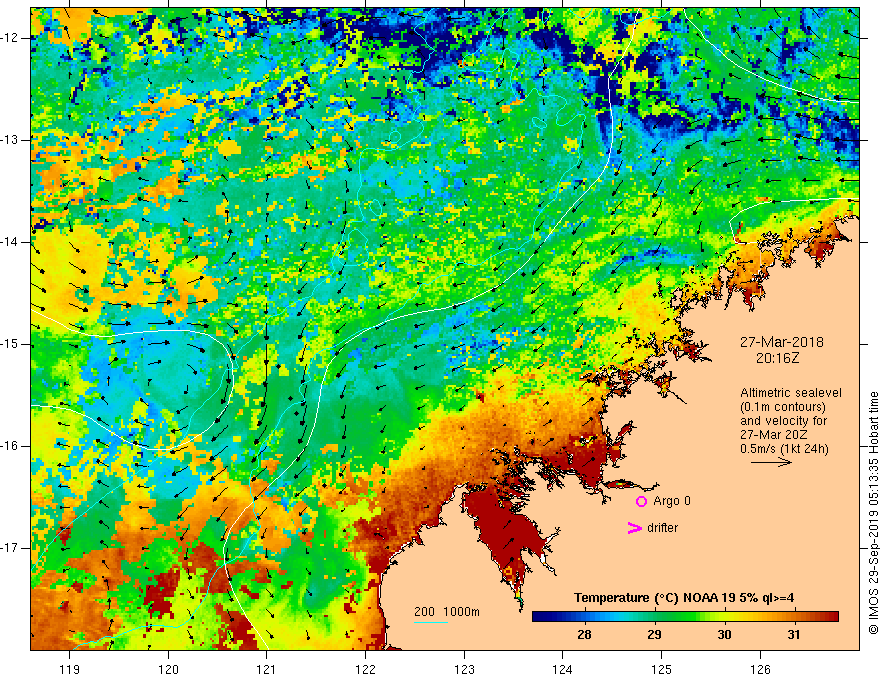Viewport: 880px width, 680px height.
Task: Click the 29 tick label on colorbar
Action: point(654,635)
